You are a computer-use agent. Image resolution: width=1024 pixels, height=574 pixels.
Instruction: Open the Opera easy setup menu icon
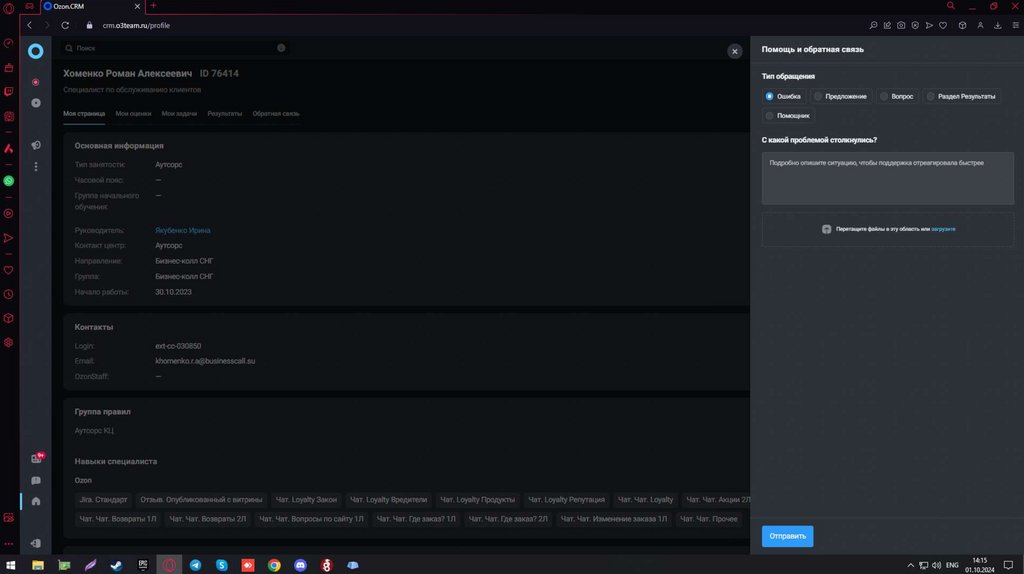[x=1016, y=25]
